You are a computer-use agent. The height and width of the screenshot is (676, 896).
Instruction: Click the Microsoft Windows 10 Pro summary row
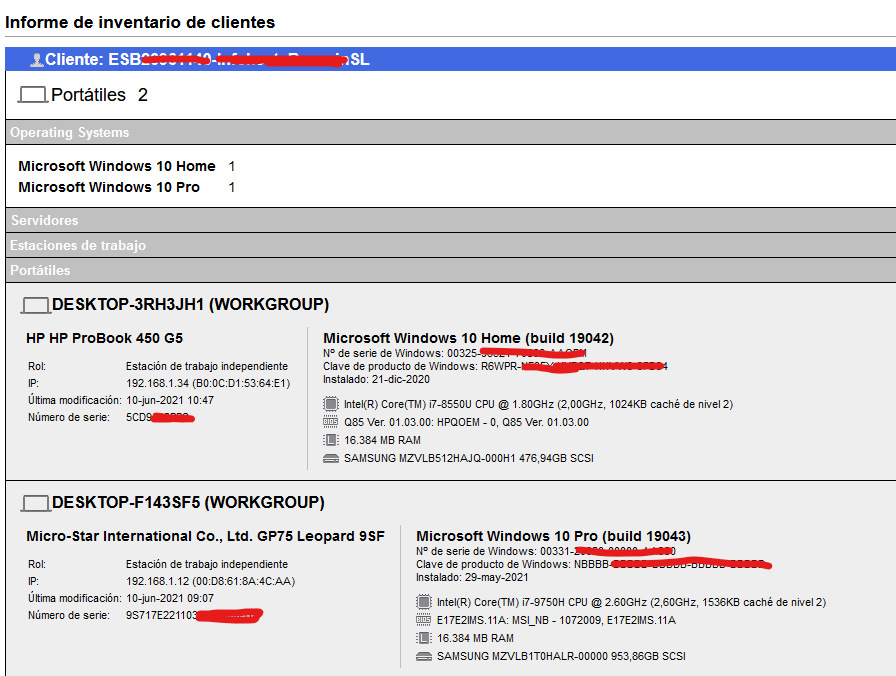click(x=127, y=187)
